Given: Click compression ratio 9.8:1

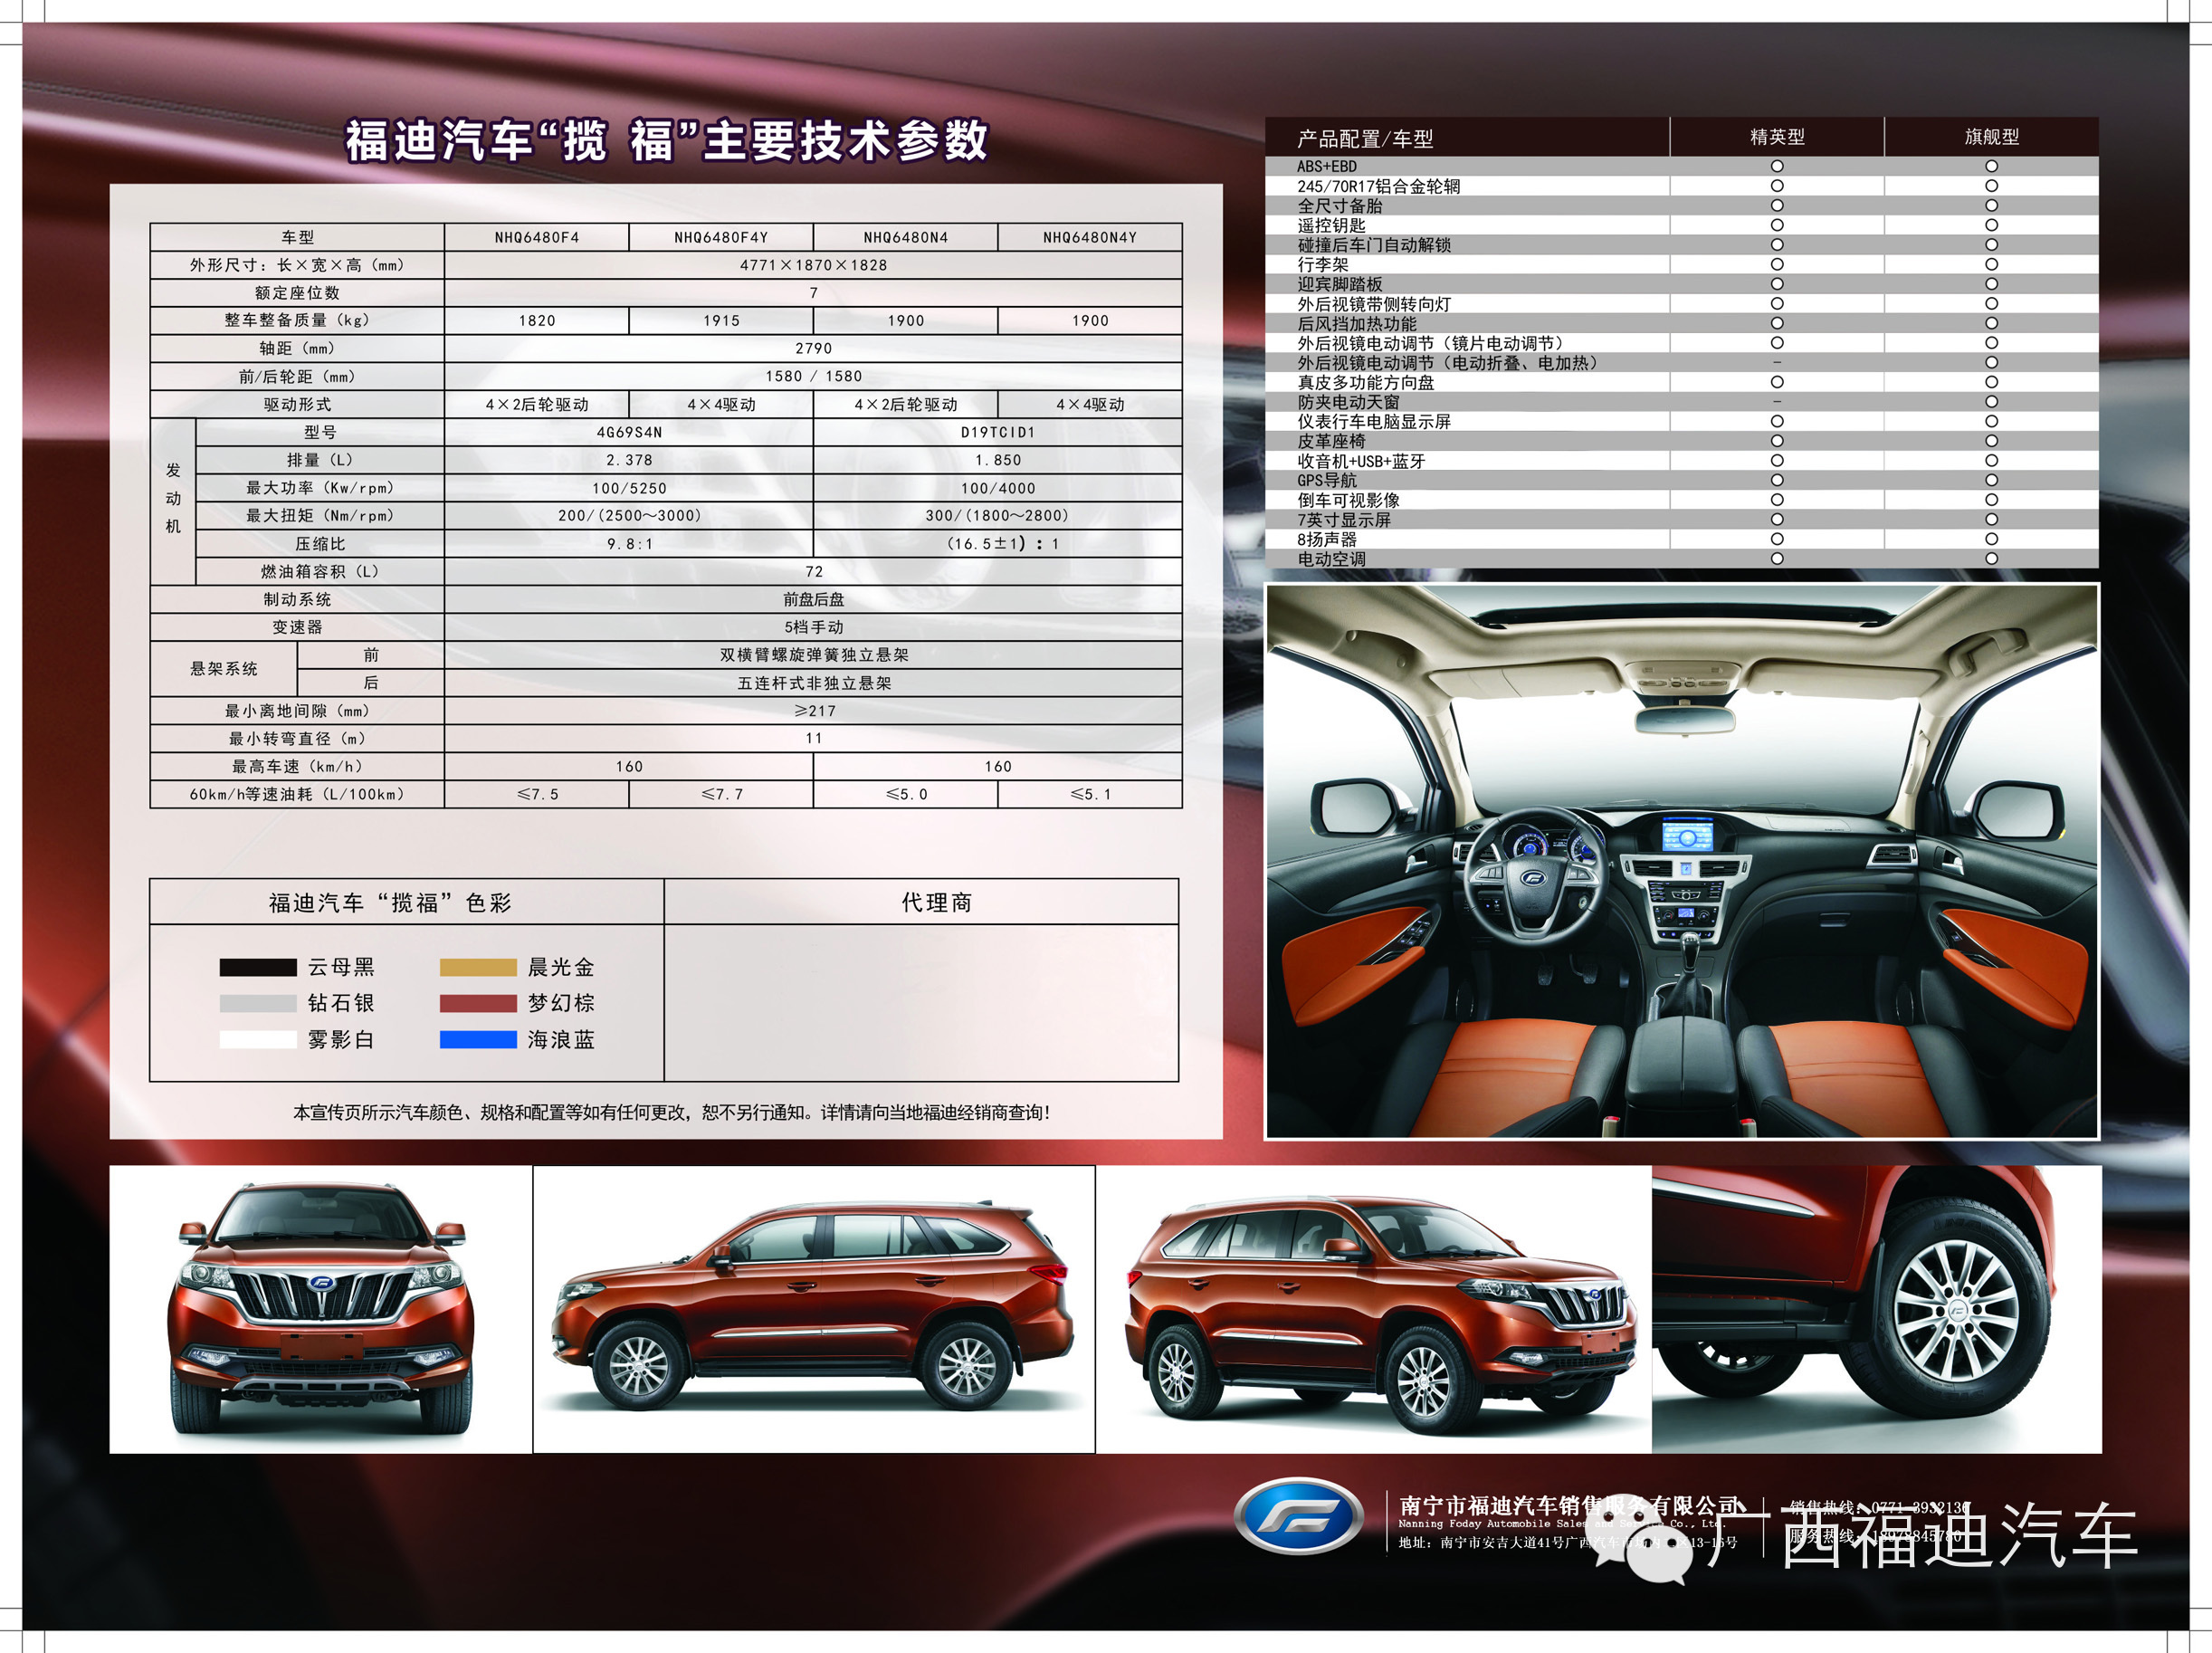Looking at the screenshot, I should pos(629,544).
